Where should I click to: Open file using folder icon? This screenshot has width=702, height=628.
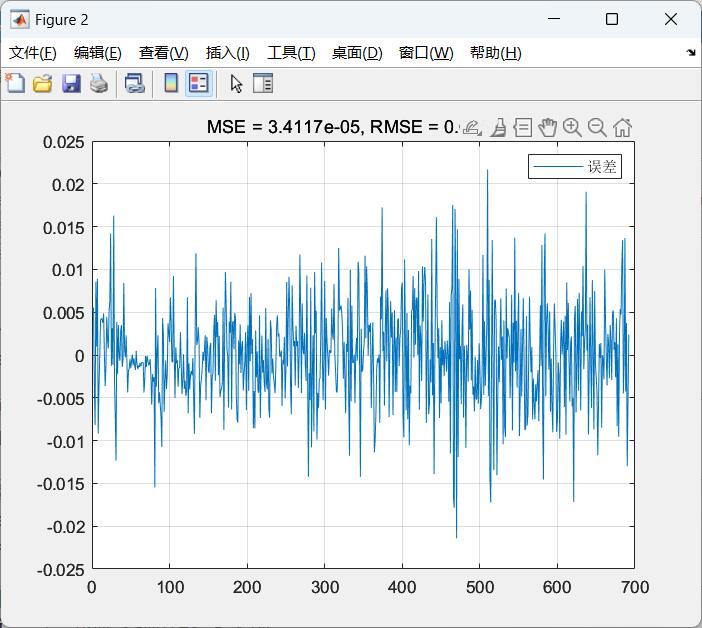pos(42,84)
